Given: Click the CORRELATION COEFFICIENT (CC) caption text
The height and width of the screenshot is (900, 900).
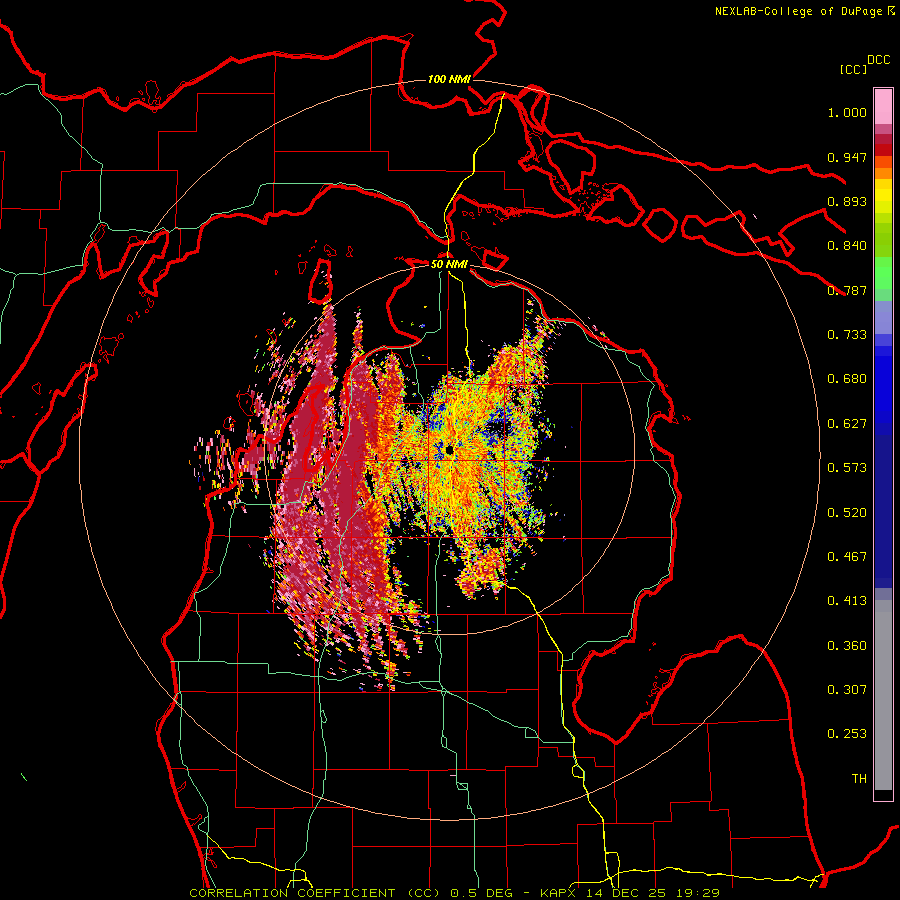Looking at the screenshot, I should pos(317,893).
